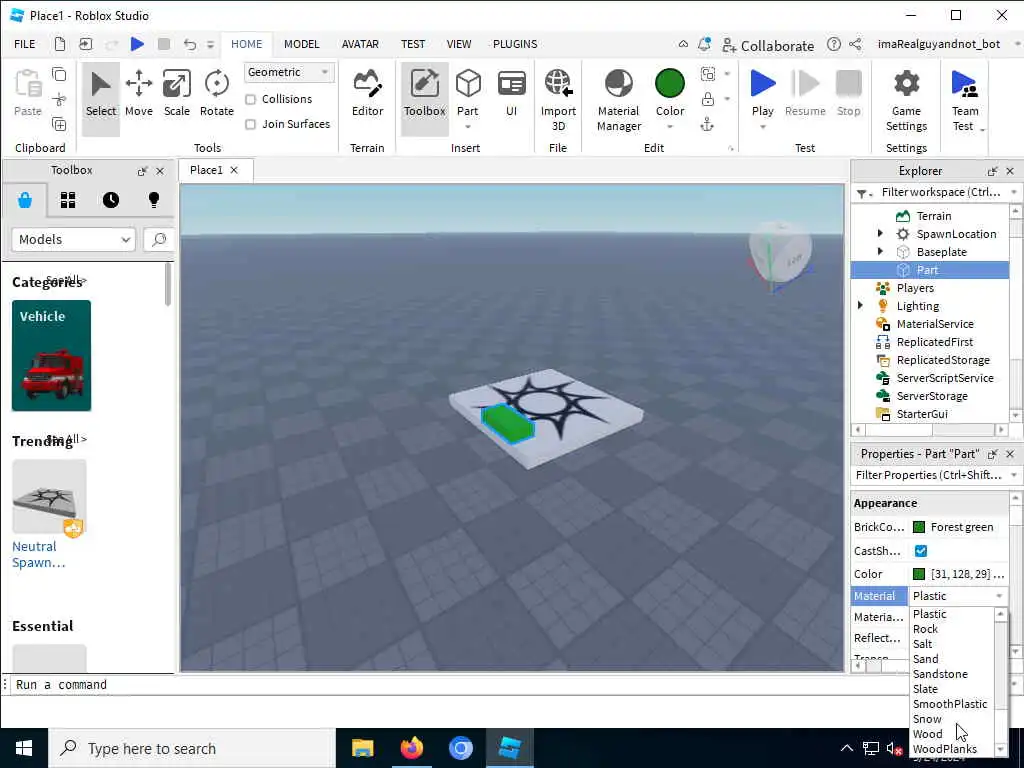Expand the Lighting tree node
Screen dimensions: 1024x768
(x=860, y=305)
